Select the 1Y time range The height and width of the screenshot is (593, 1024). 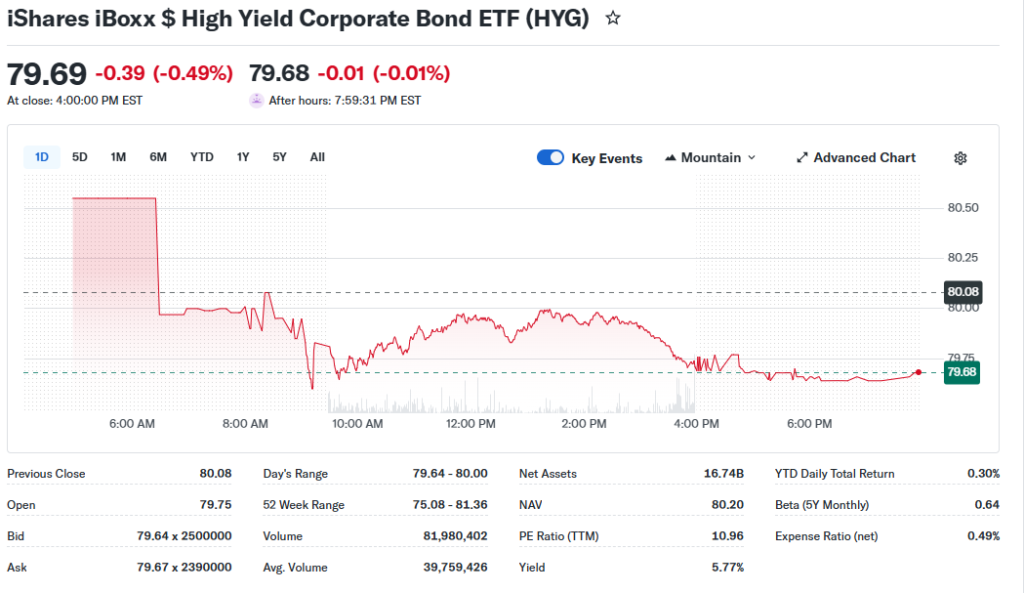[243, 157]
